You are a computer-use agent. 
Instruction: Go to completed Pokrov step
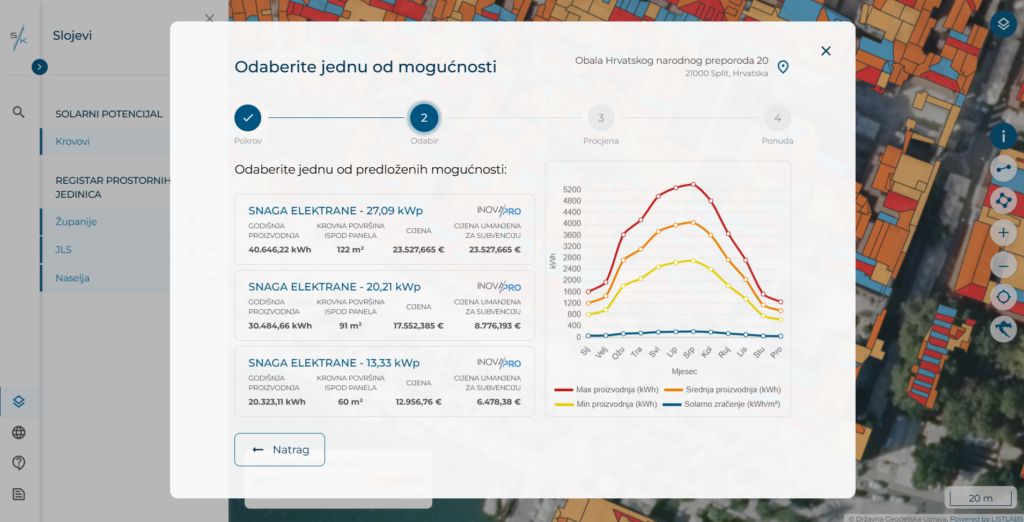(x=248, y=118)
